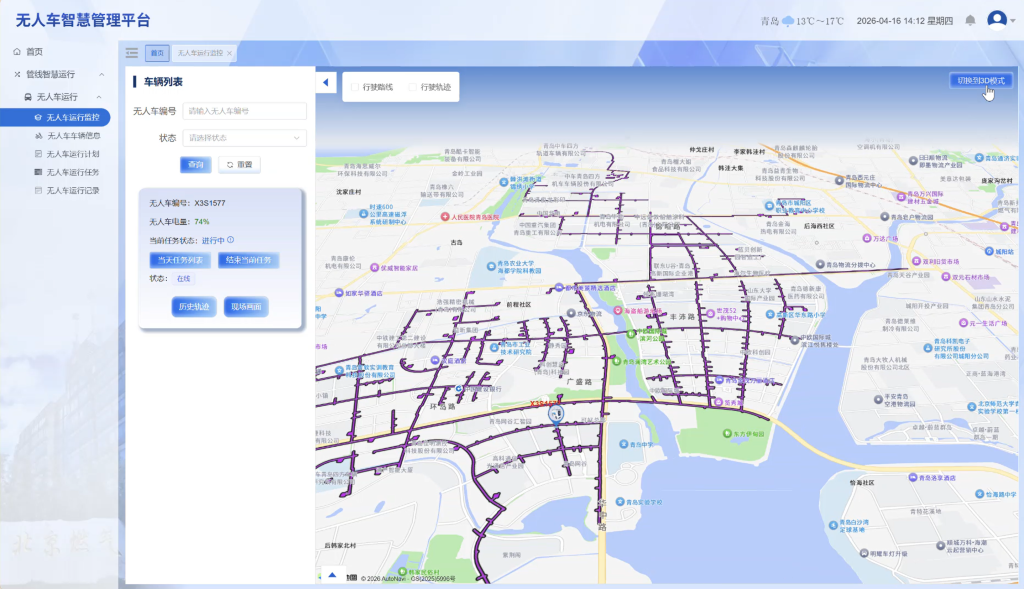Toggle the hamburger sidebar collapse icon
This screenshot has height=589, width=1024.
pos(132,53)
